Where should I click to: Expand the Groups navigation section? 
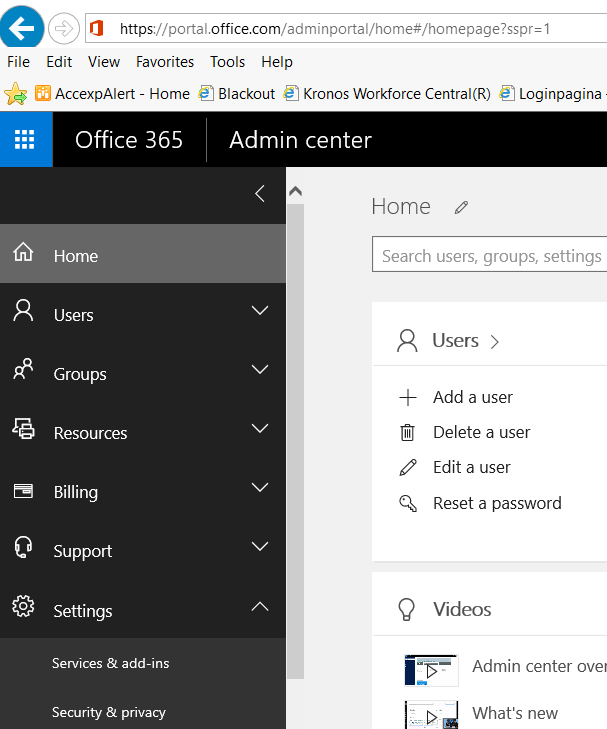pyautogui.click(x=260, y=371)
